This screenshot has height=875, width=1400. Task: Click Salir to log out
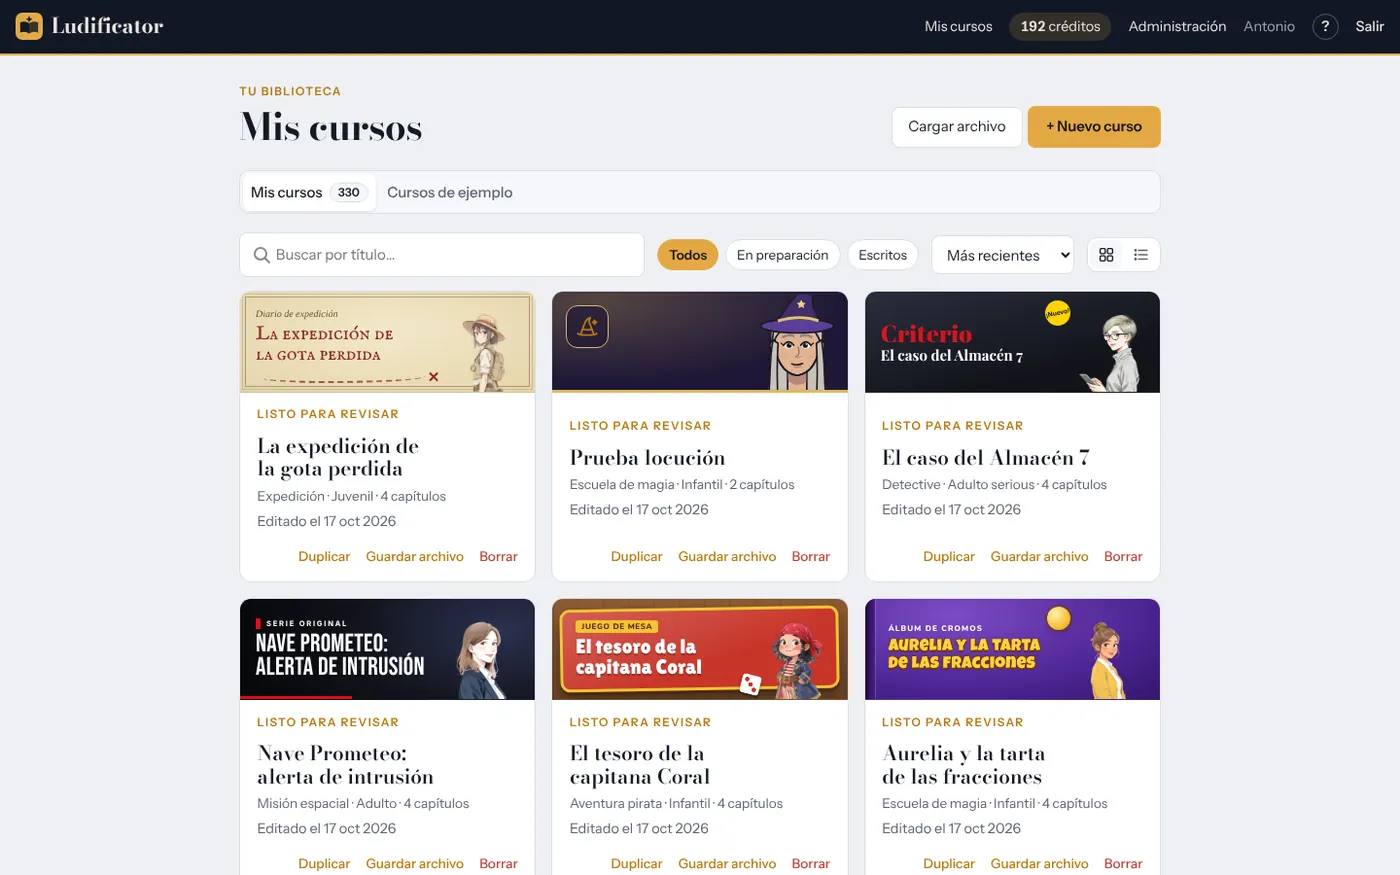(x=1370, y=26)
